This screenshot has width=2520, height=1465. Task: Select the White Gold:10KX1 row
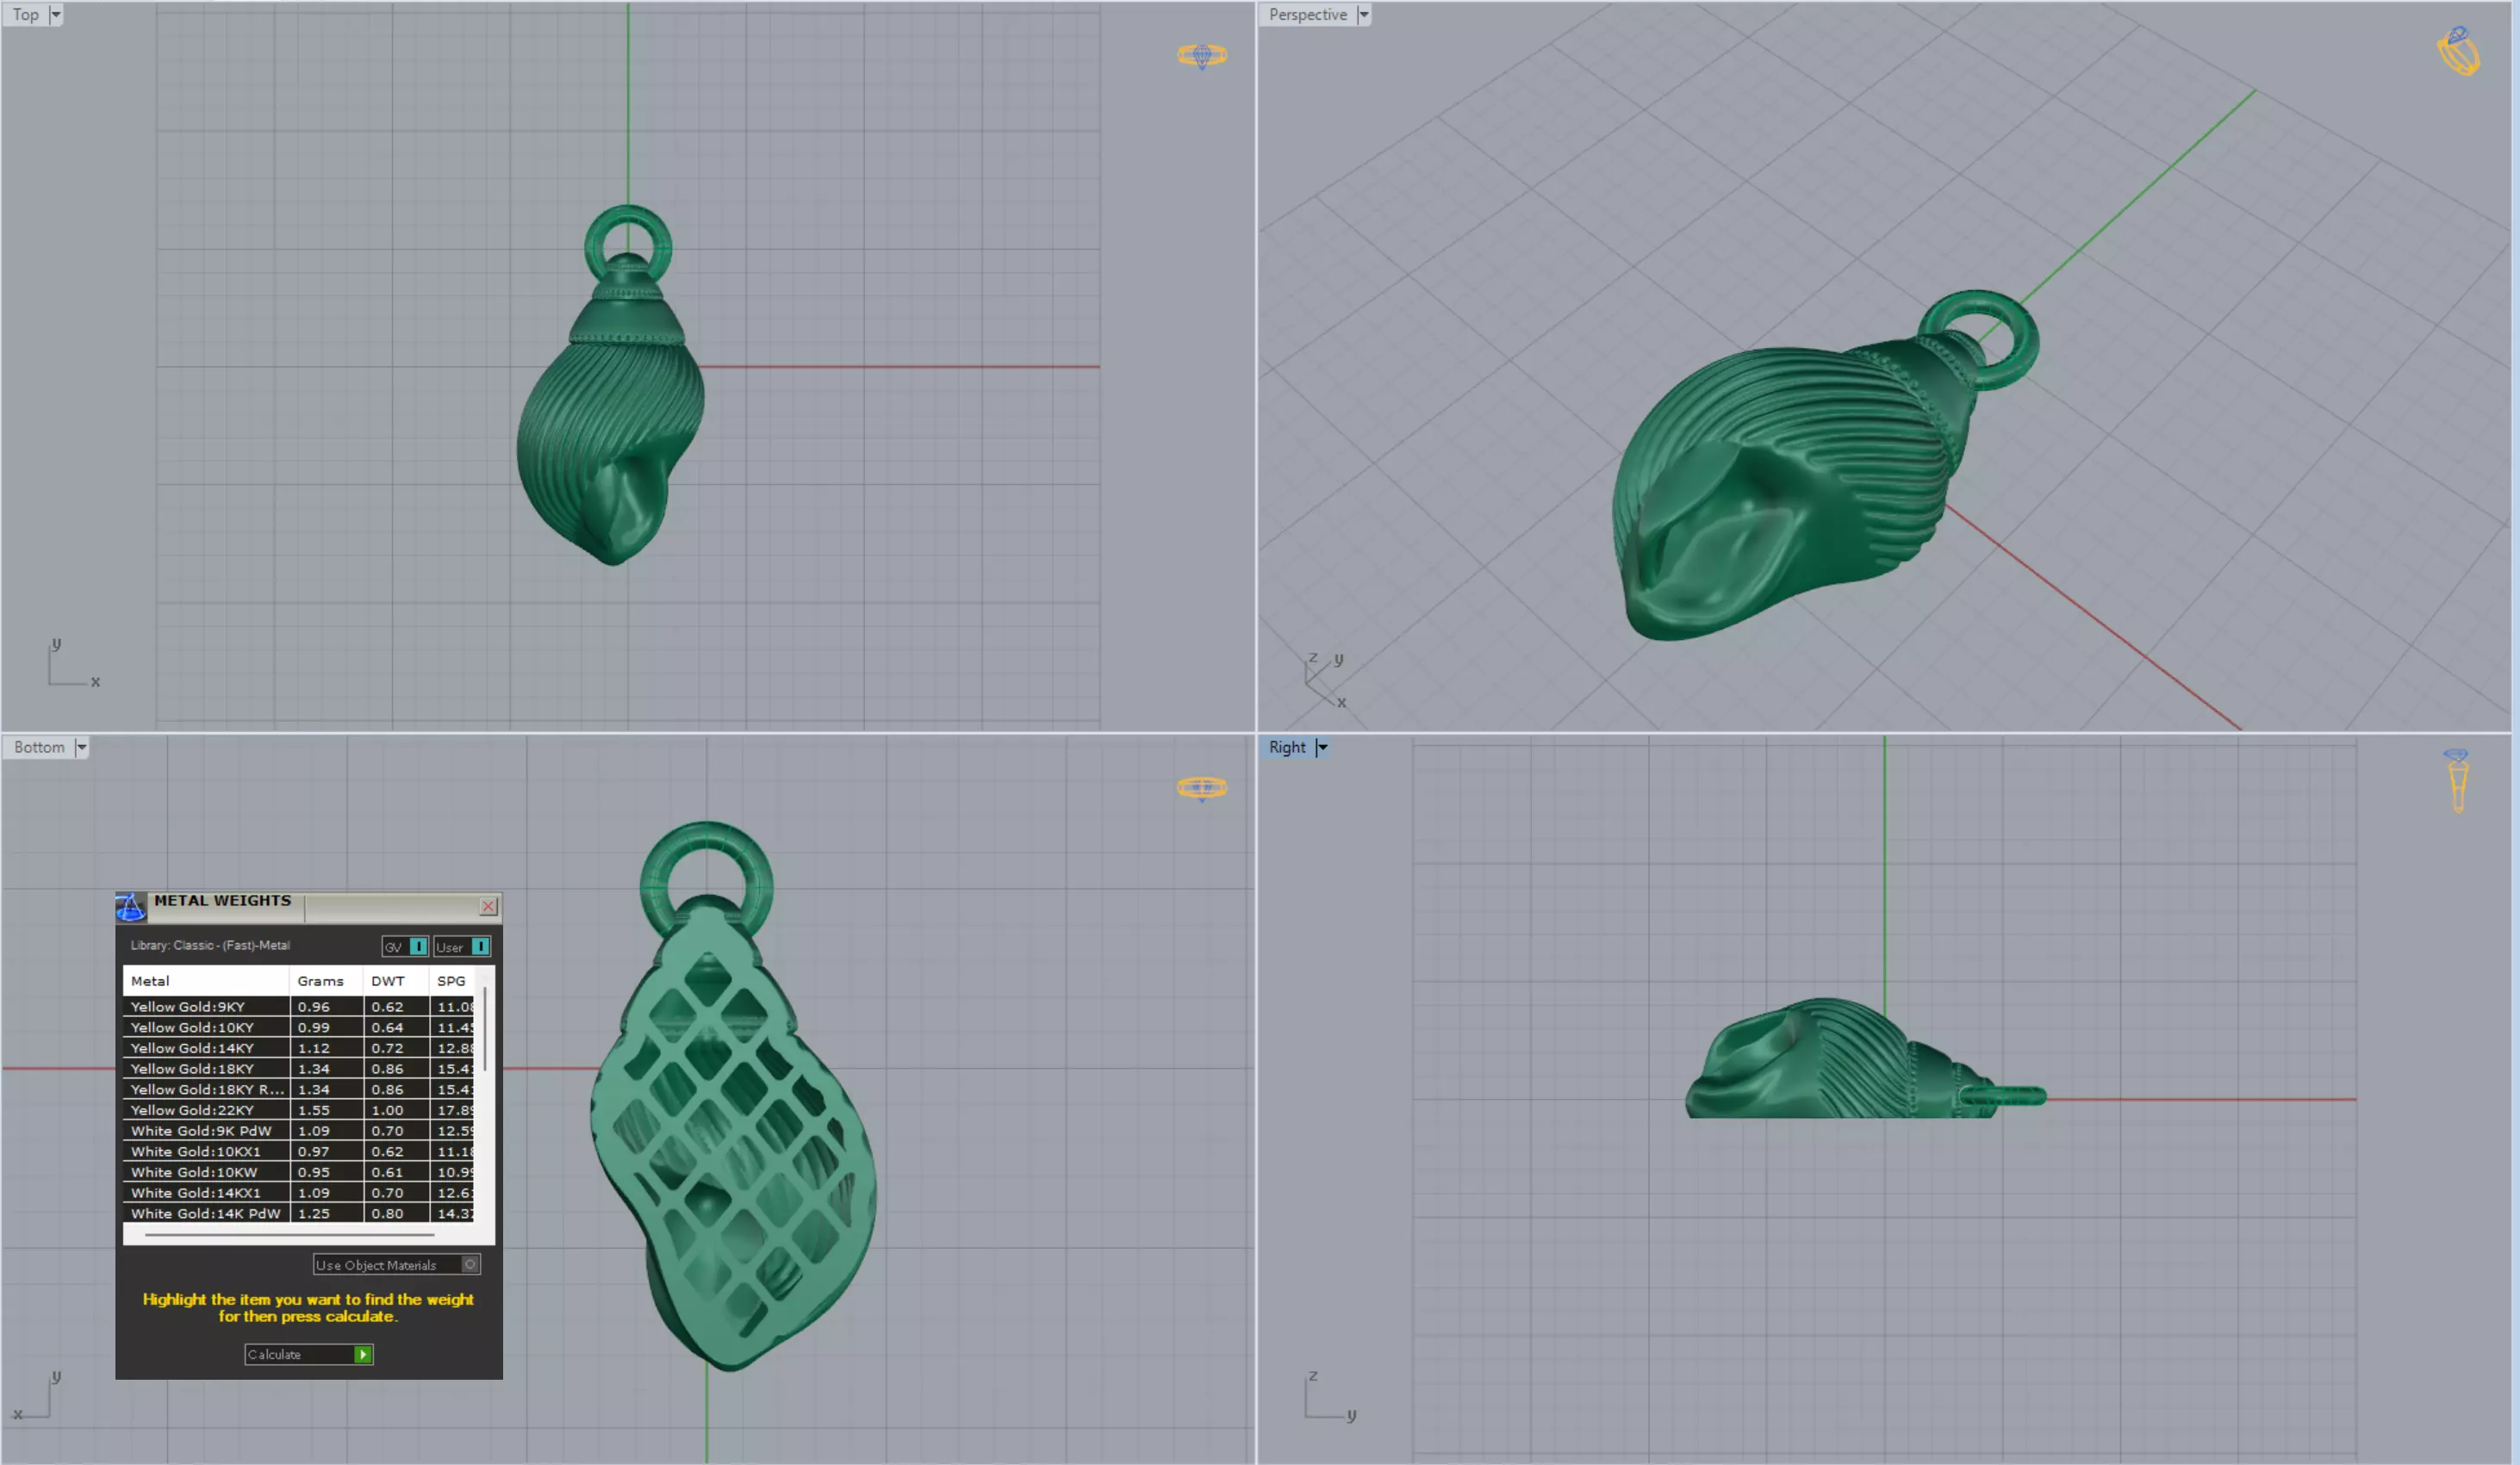coord(298,1151)
